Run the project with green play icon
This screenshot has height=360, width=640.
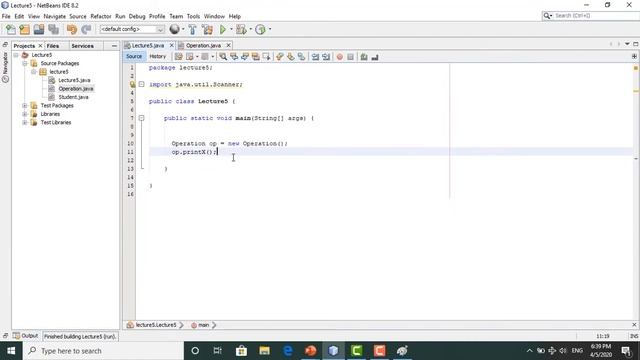223,29
